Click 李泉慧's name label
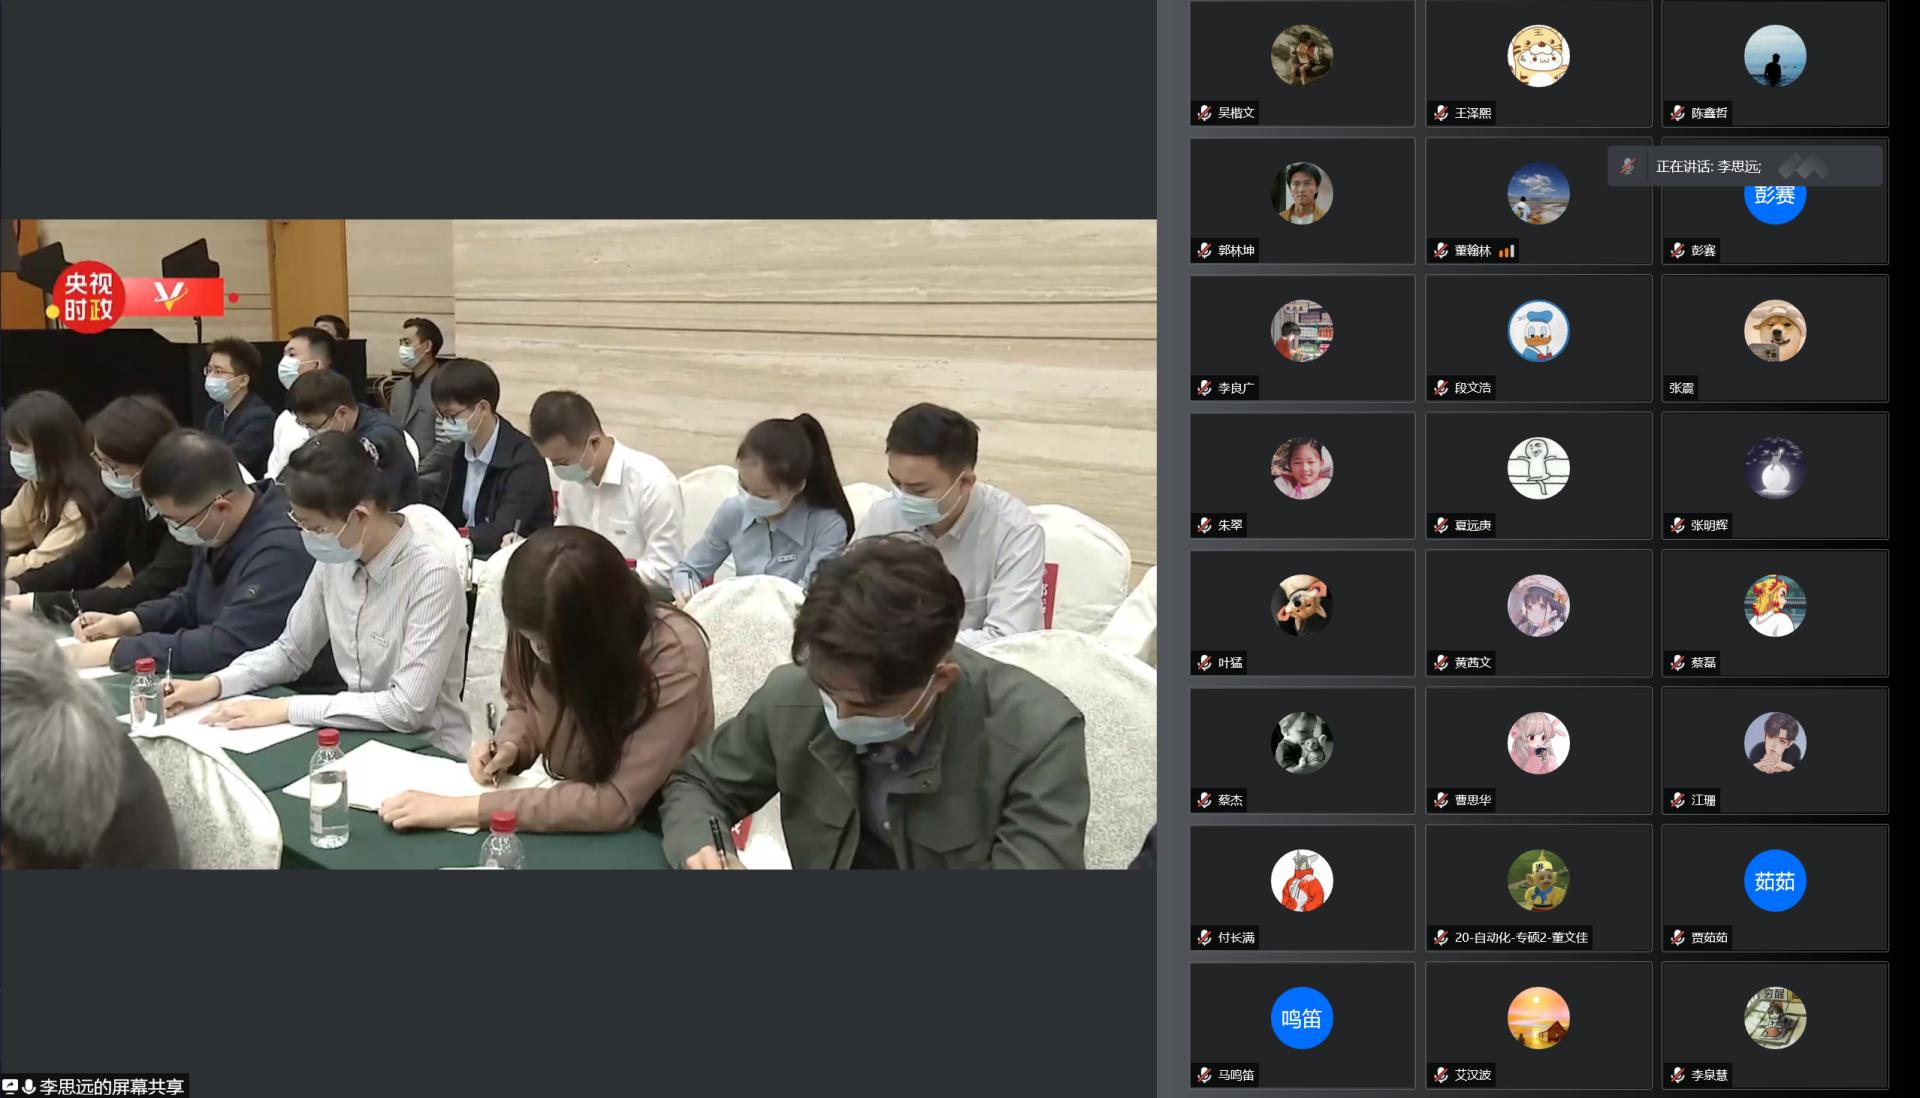Screen dimensions: 1920x1098 (1709, 1075)
